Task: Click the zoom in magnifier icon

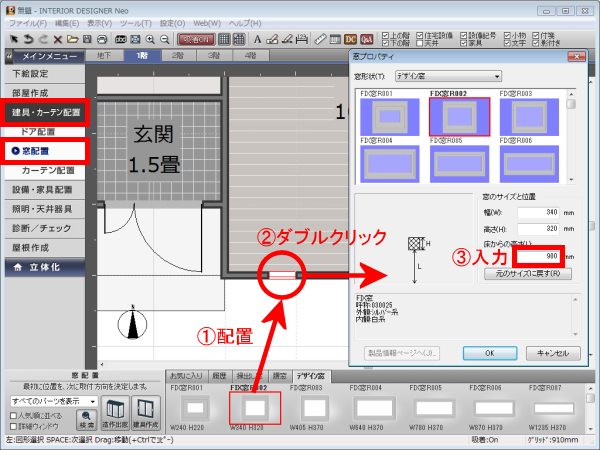Action: pyautogui.click(x=149, y=39)
